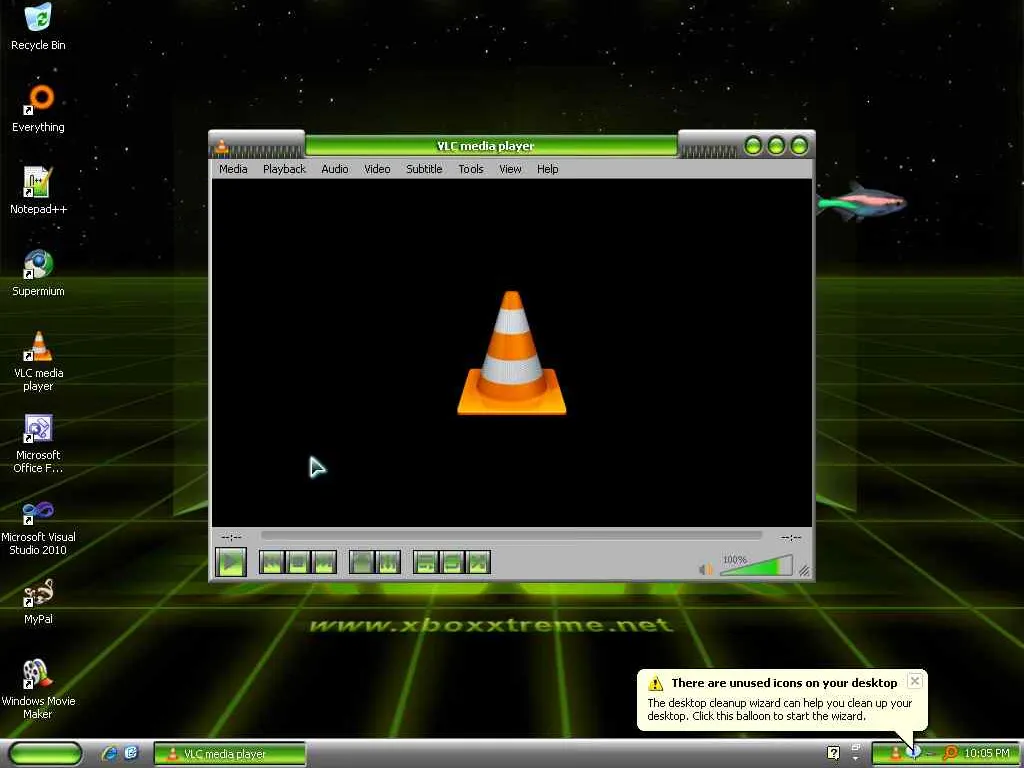This screenshot has height=768, width=1024.
Task: Open the Subtitle menu
Action: click(424, 169)
